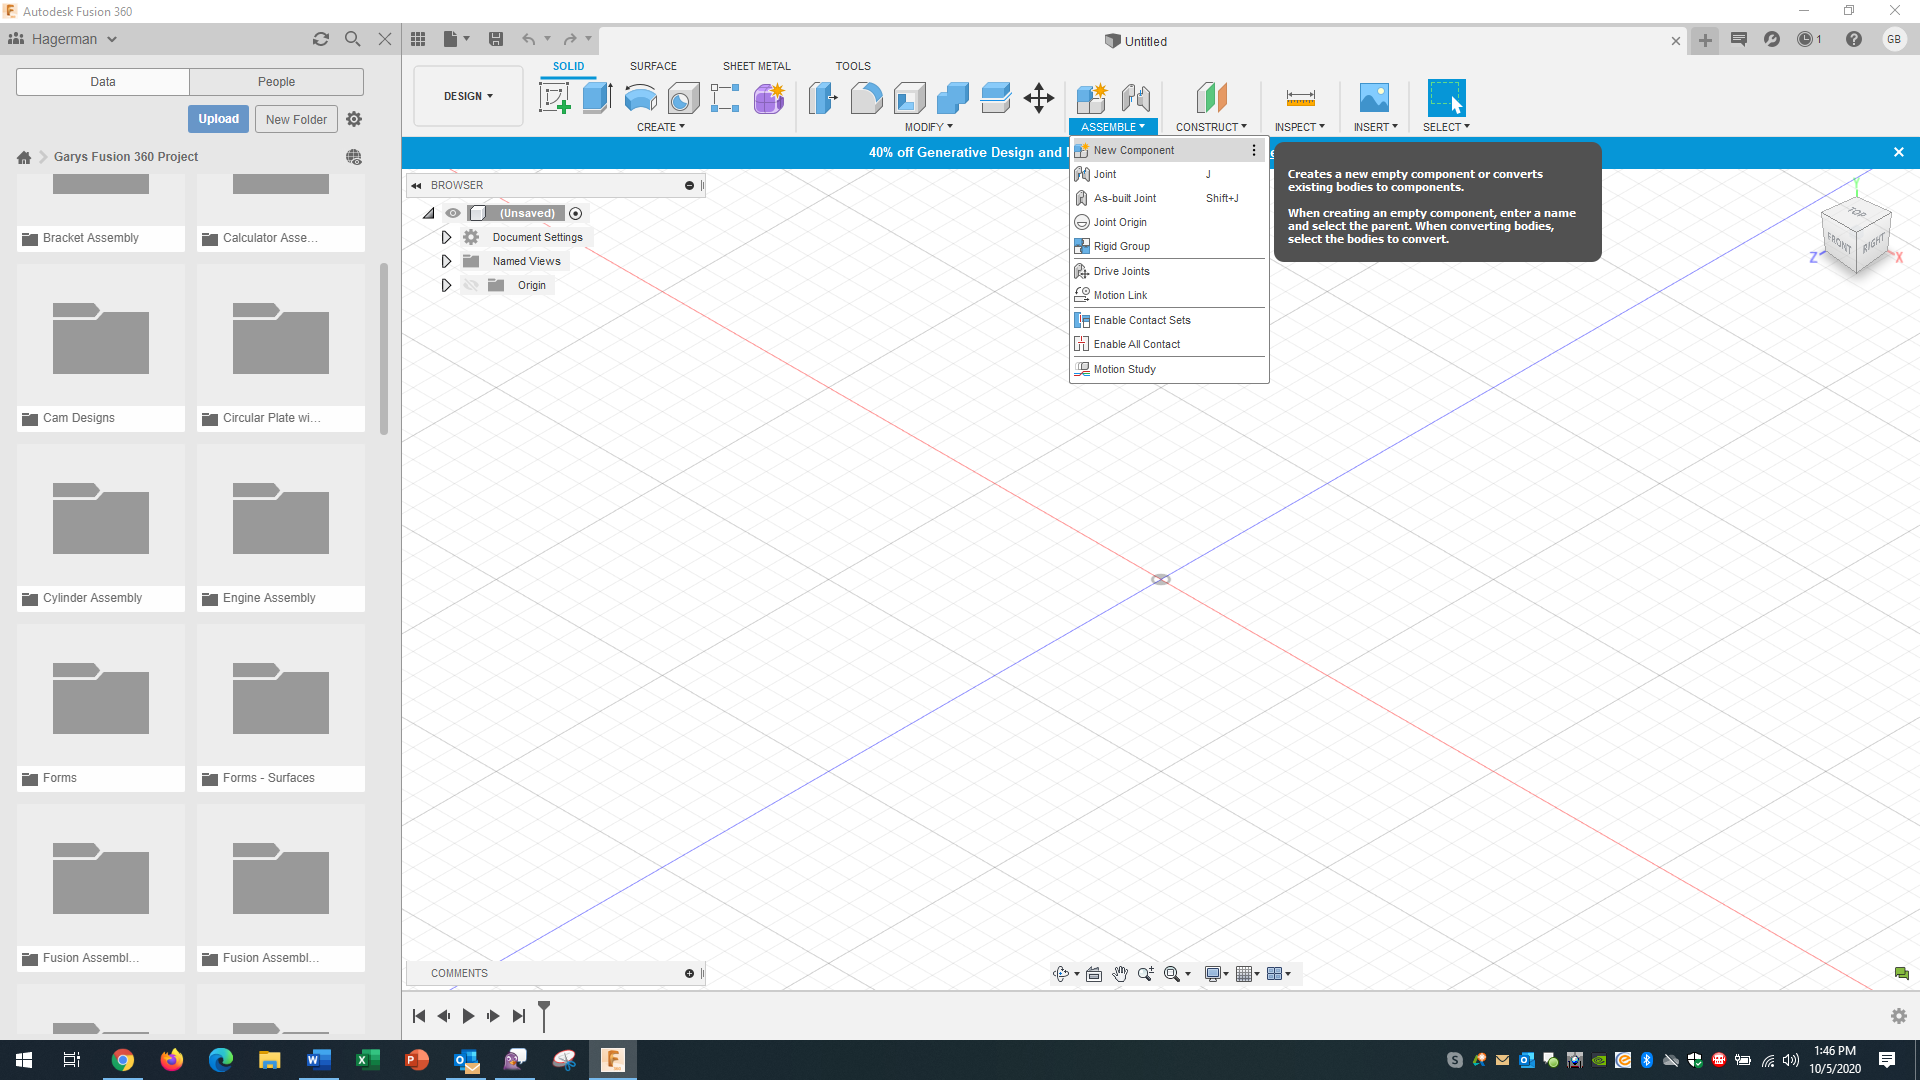Open the Hole tool
The width and height of the screenshot is (1920, 1080).
(683, 98)
